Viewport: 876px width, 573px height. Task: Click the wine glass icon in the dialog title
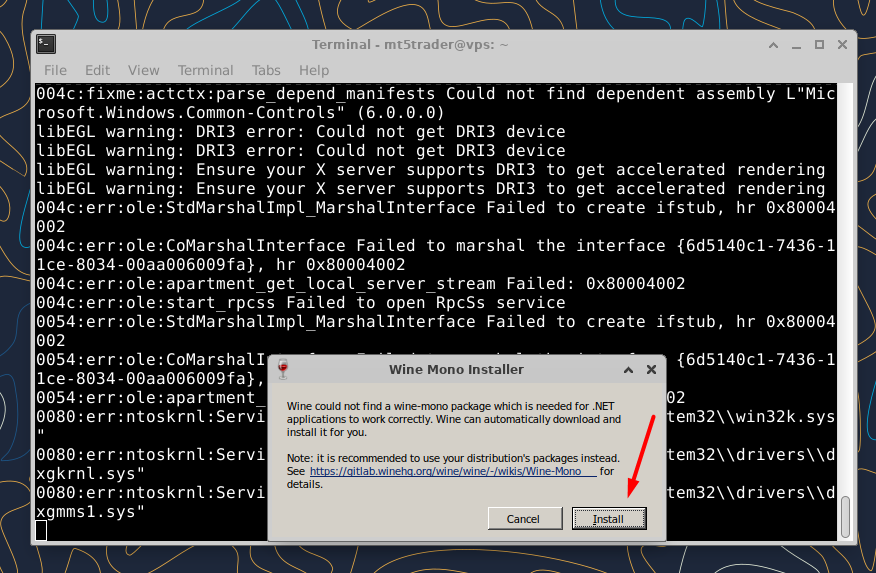[283, 369]
